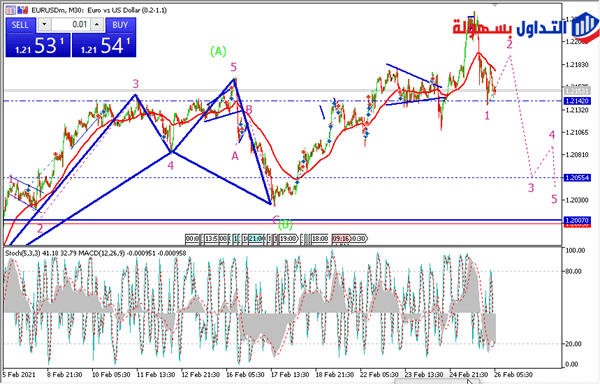Viewport: 600px width, 384px height.
Task: Focus the 0.01 volume input field
Action: [x=71, y=24]
